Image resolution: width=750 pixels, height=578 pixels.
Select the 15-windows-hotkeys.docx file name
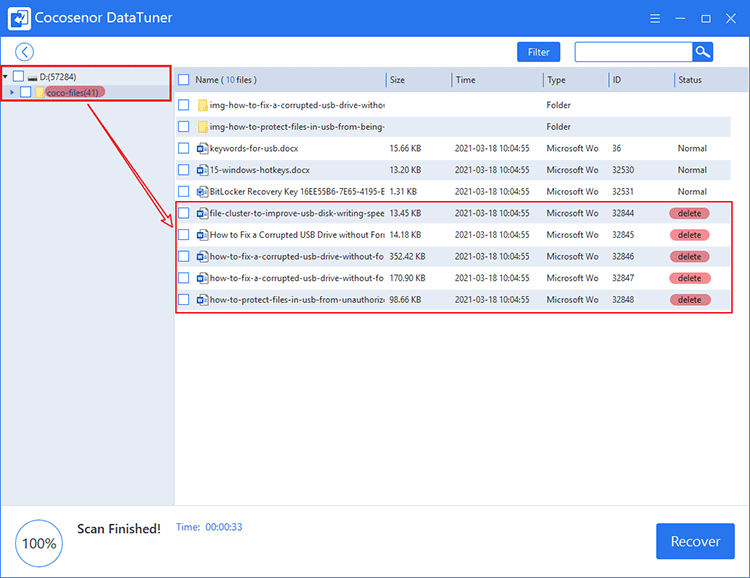point(260,170)
